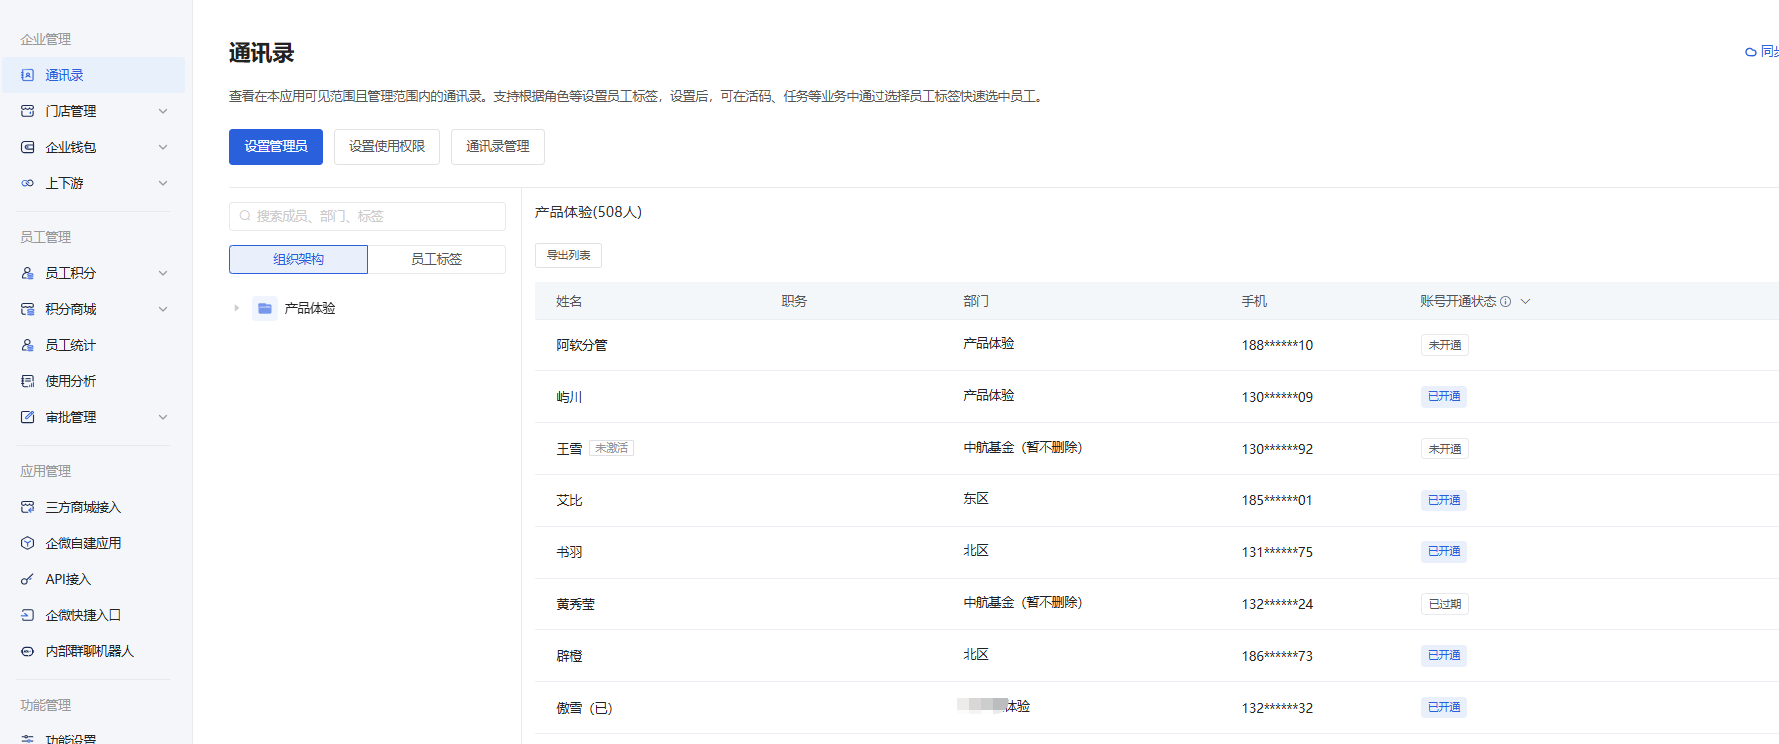Click phone number 131******75
Screen dimensions: 1779x744
click(x=1277, y=552)
